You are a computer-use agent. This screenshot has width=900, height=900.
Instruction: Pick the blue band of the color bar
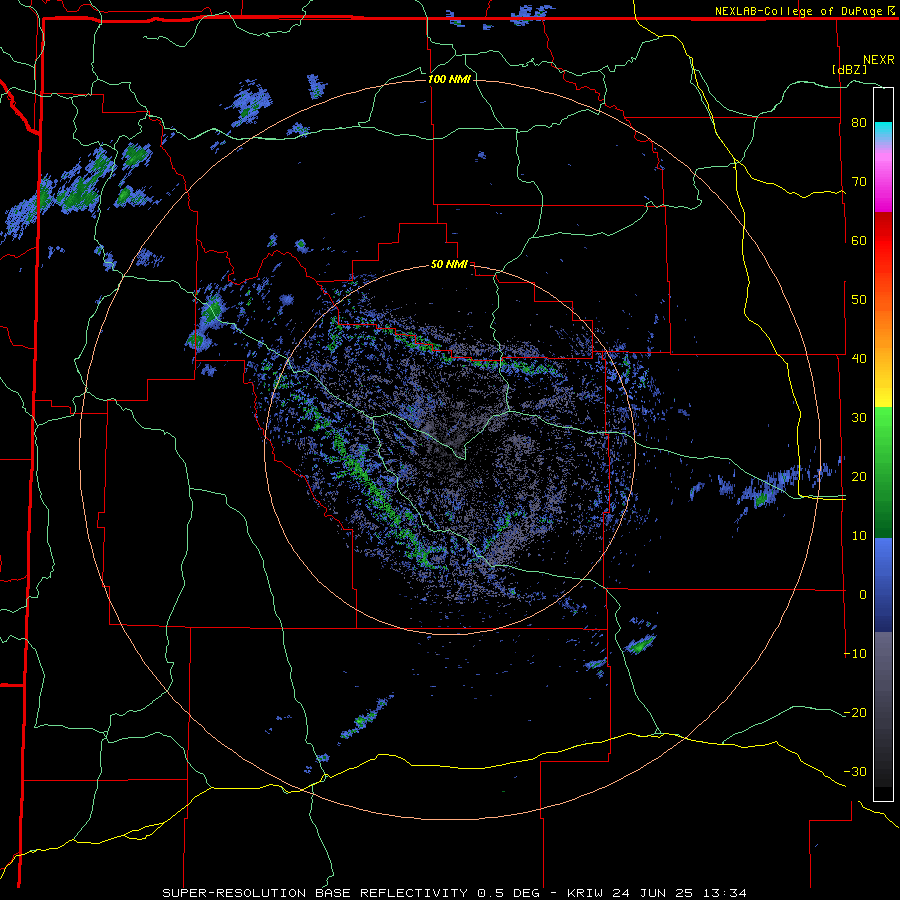pos(883,585)
